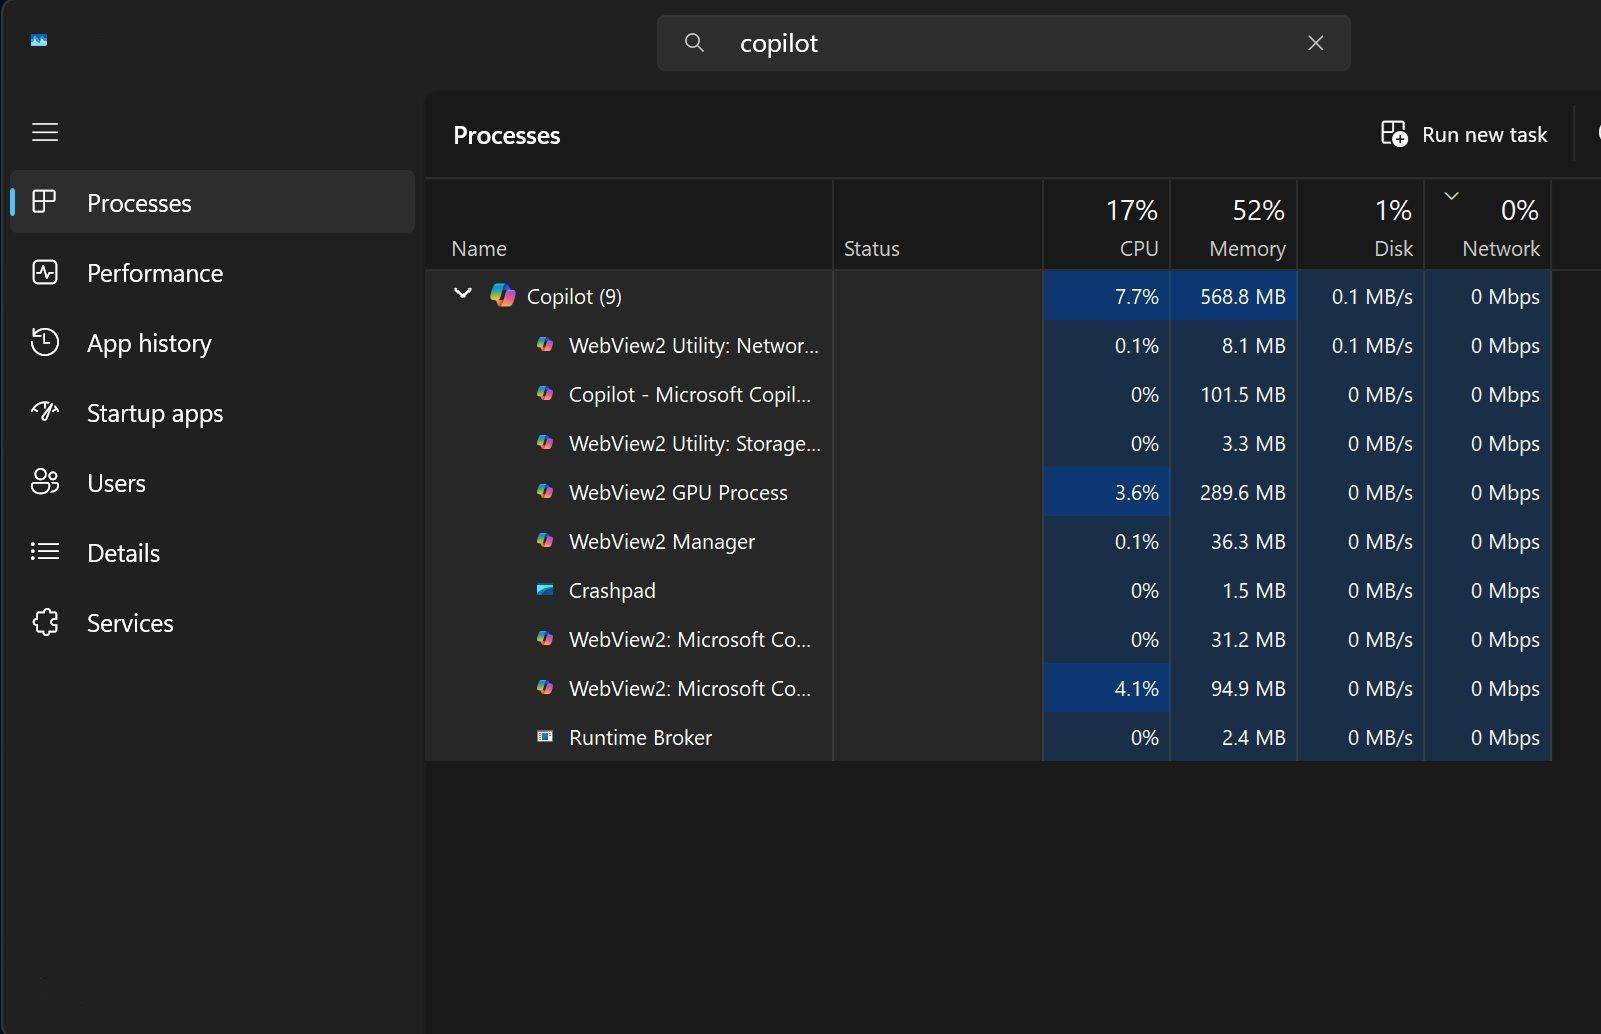Click the 3.6% CPU value
This screenshot has width=1601, height=1034.
(1136, 492)
